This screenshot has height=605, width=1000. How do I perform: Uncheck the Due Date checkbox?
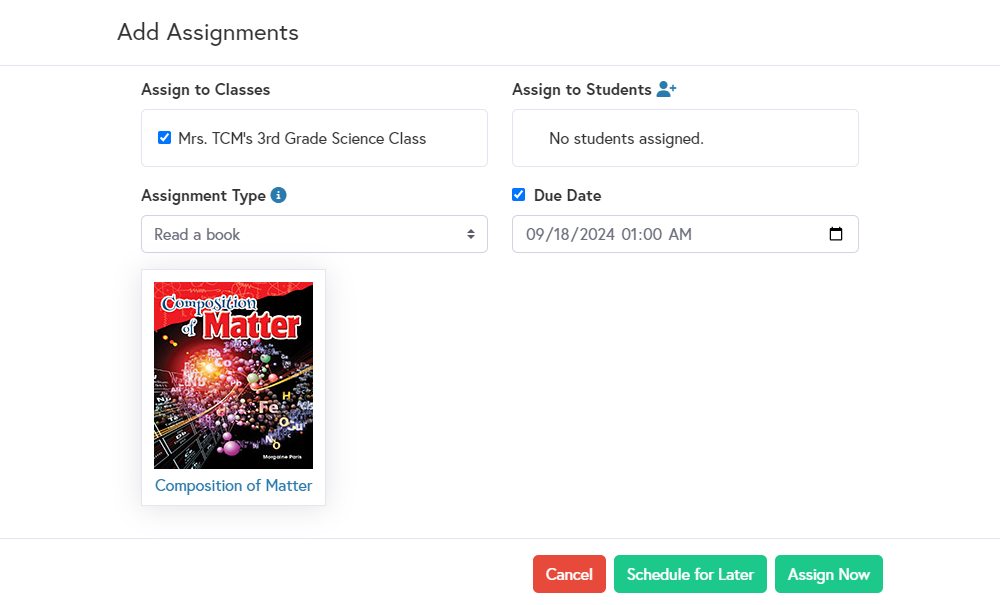point(518,195)
